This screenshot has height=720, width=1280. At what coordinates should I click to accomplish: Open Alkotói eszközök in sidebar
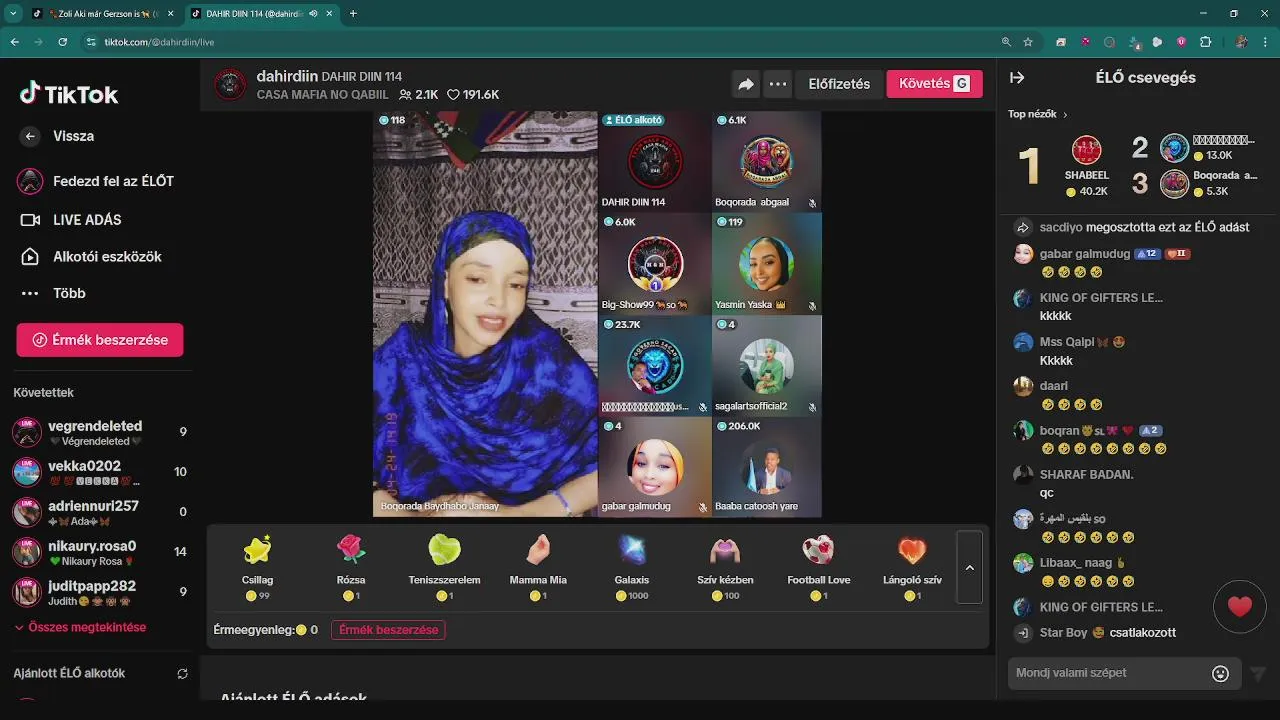click(x=91, y=257)
